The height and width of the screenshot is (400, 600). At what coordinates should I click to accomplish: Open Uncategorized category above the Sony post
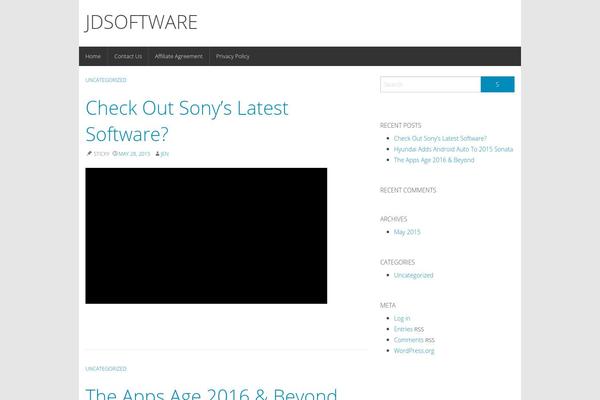coord(106,80)
